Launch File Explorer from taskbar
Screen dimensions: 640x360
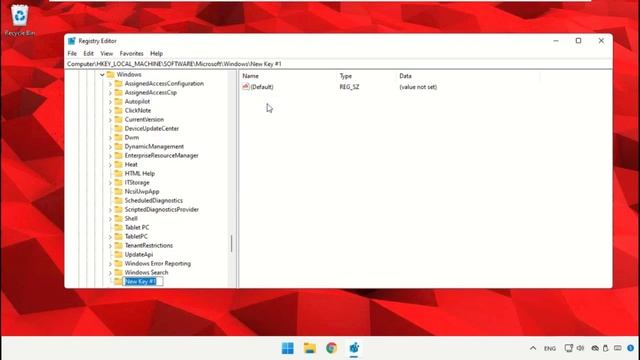click(x=310, y=348)
